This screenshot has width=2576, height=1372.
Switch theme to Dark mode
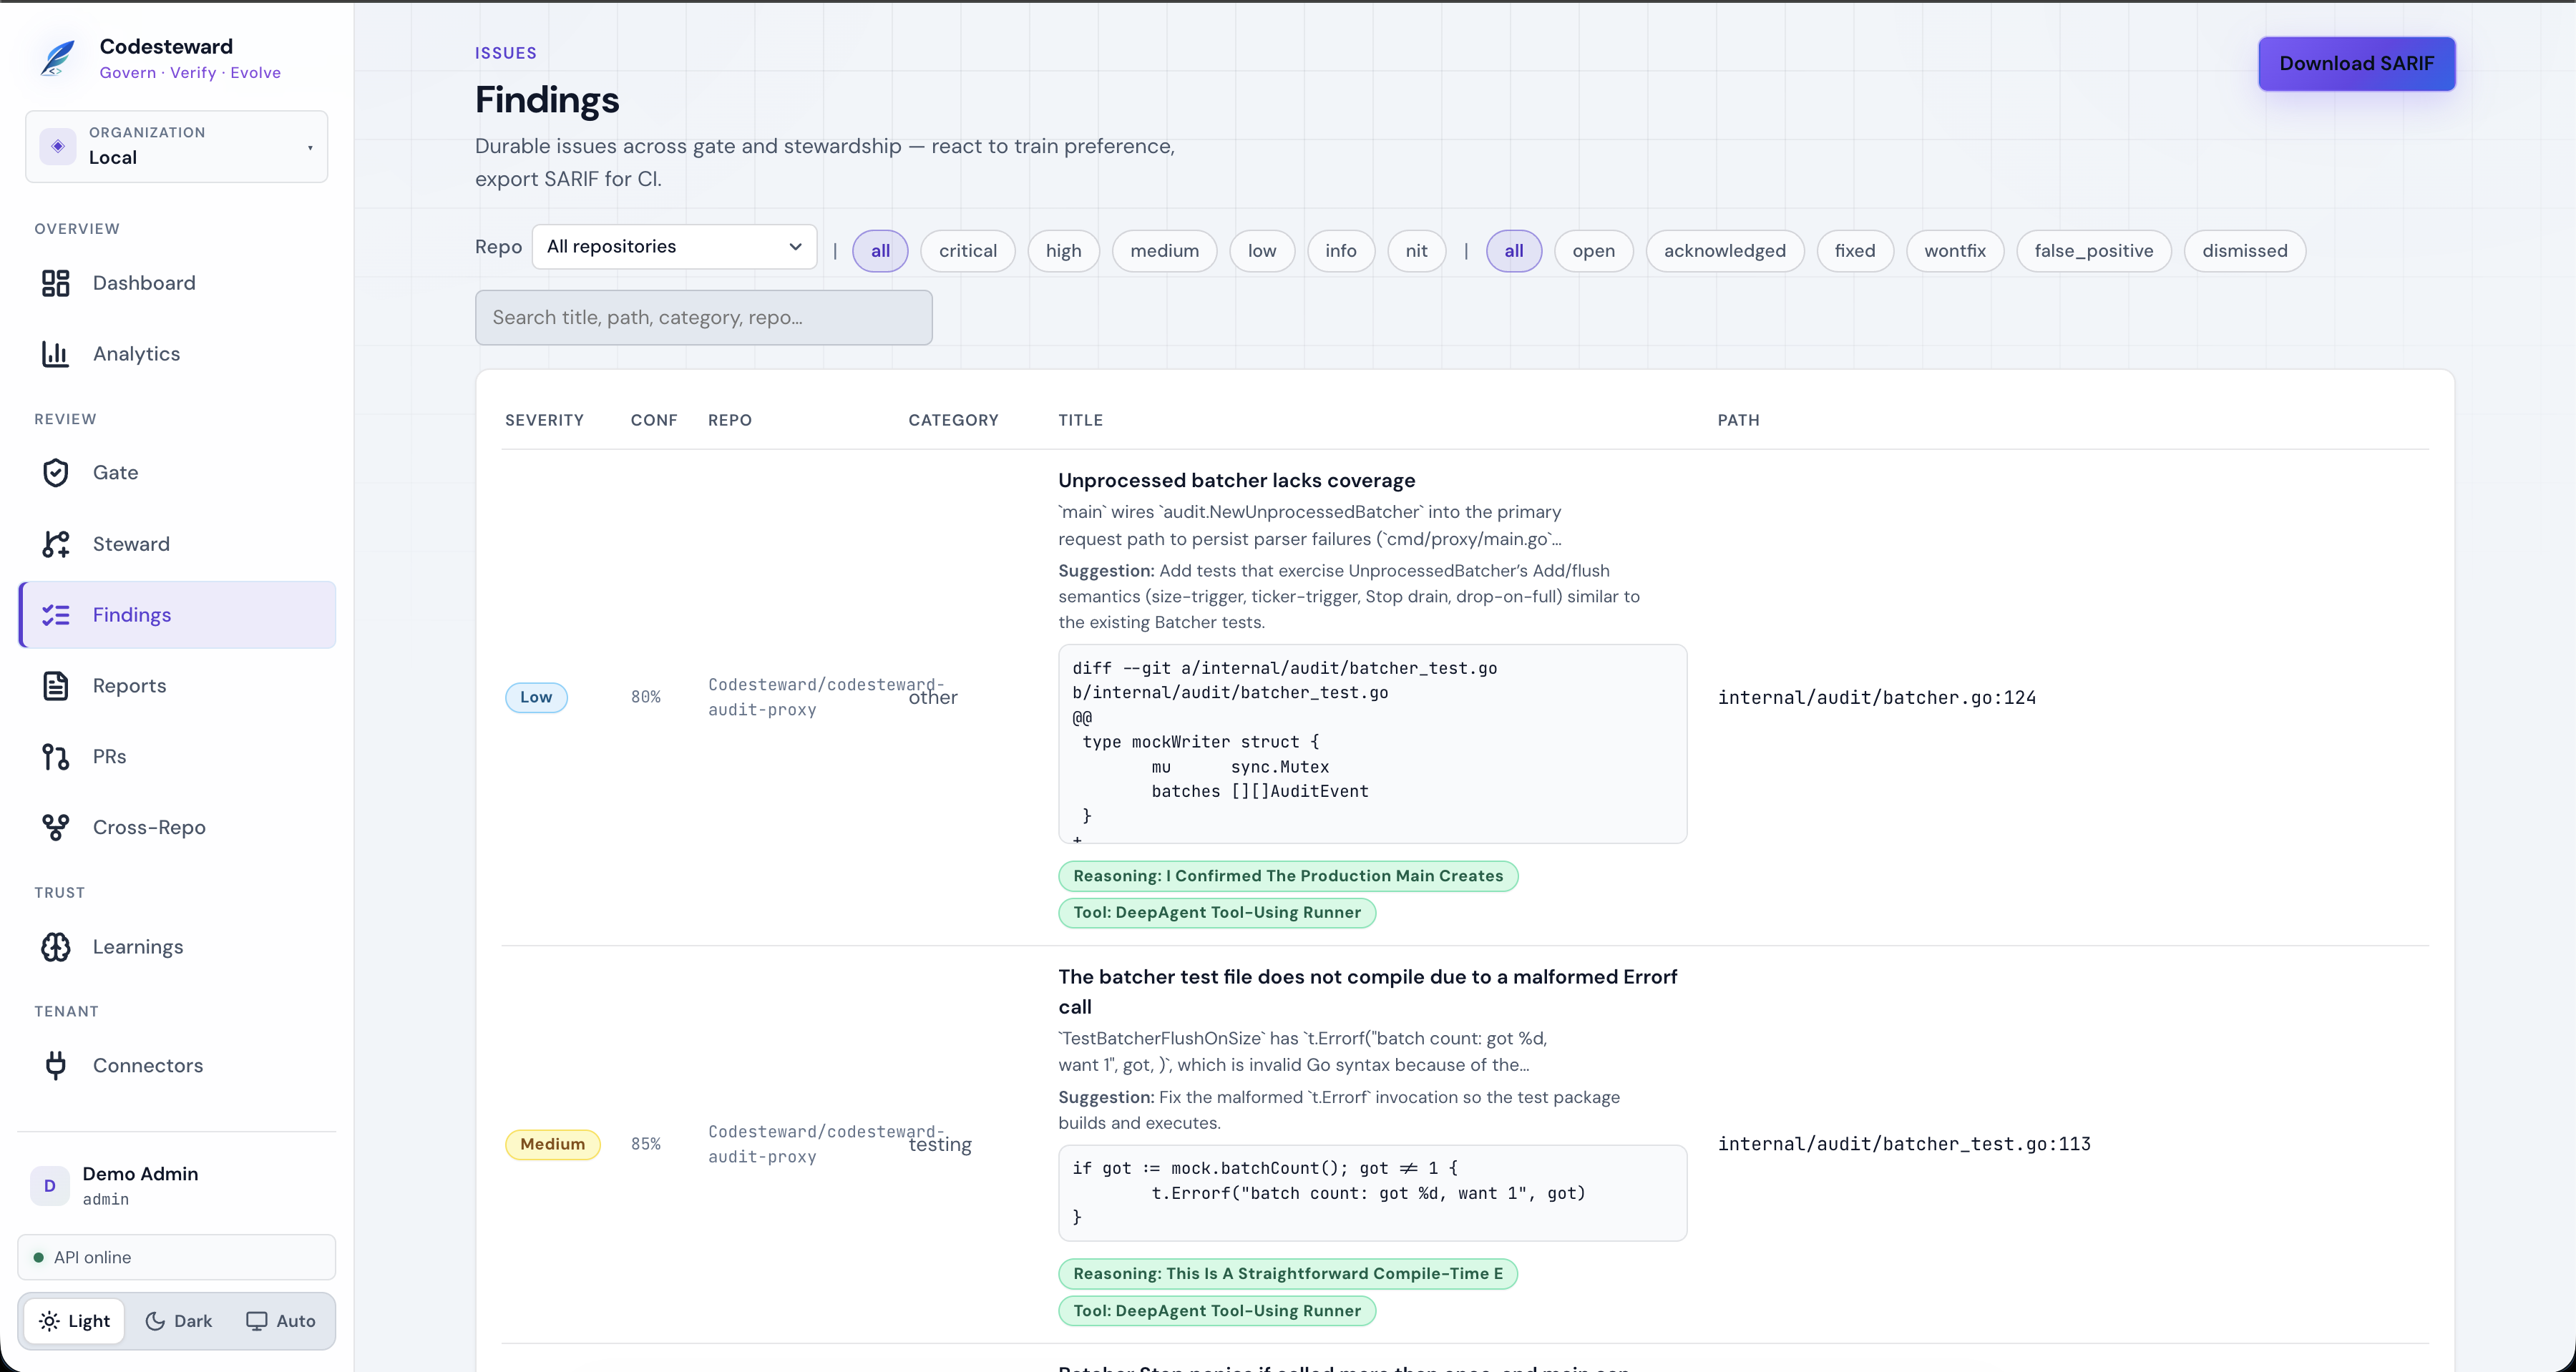coord(179,1321)
